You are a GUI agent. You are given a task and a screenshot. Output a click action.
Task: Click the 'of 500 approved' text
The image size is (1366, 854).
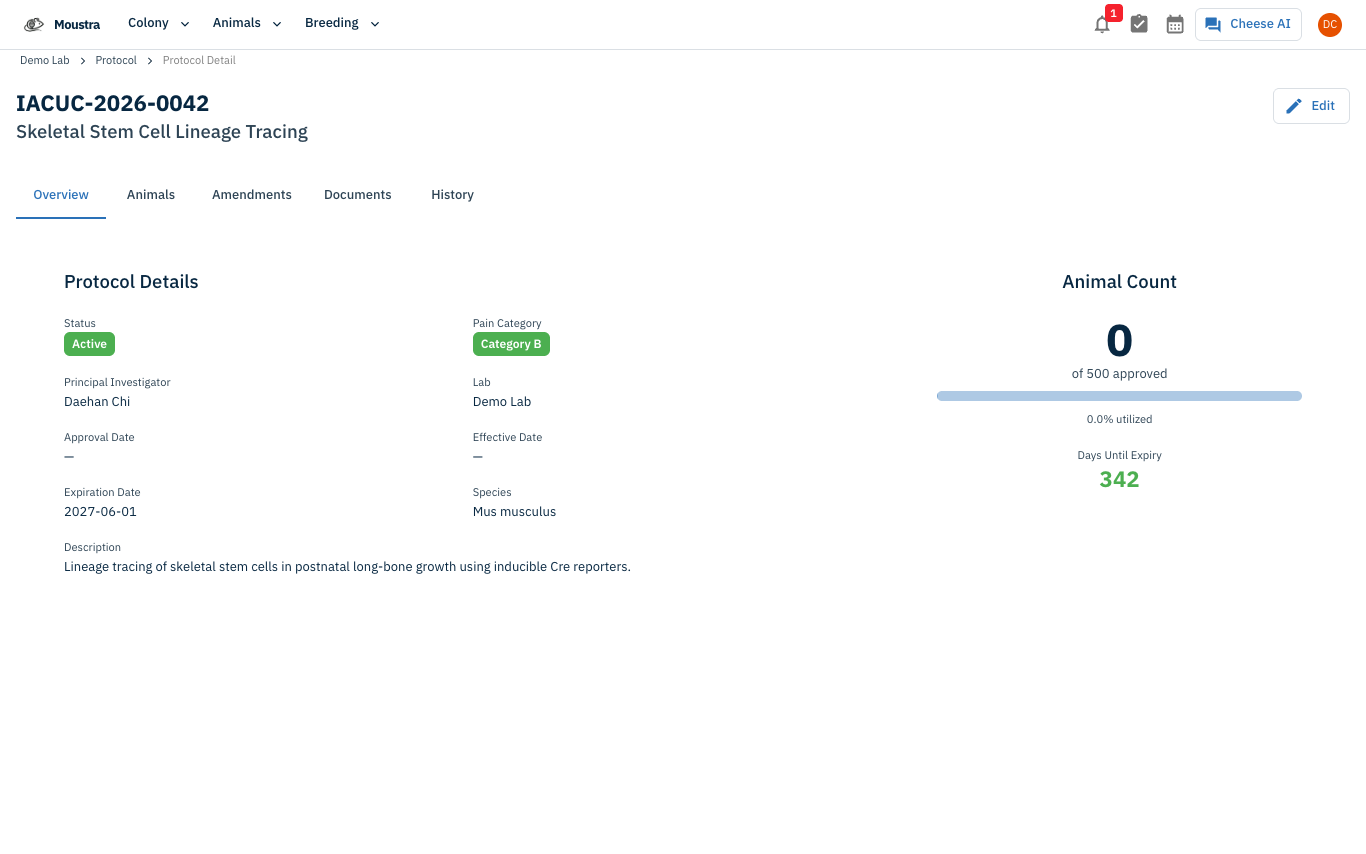1119,374
